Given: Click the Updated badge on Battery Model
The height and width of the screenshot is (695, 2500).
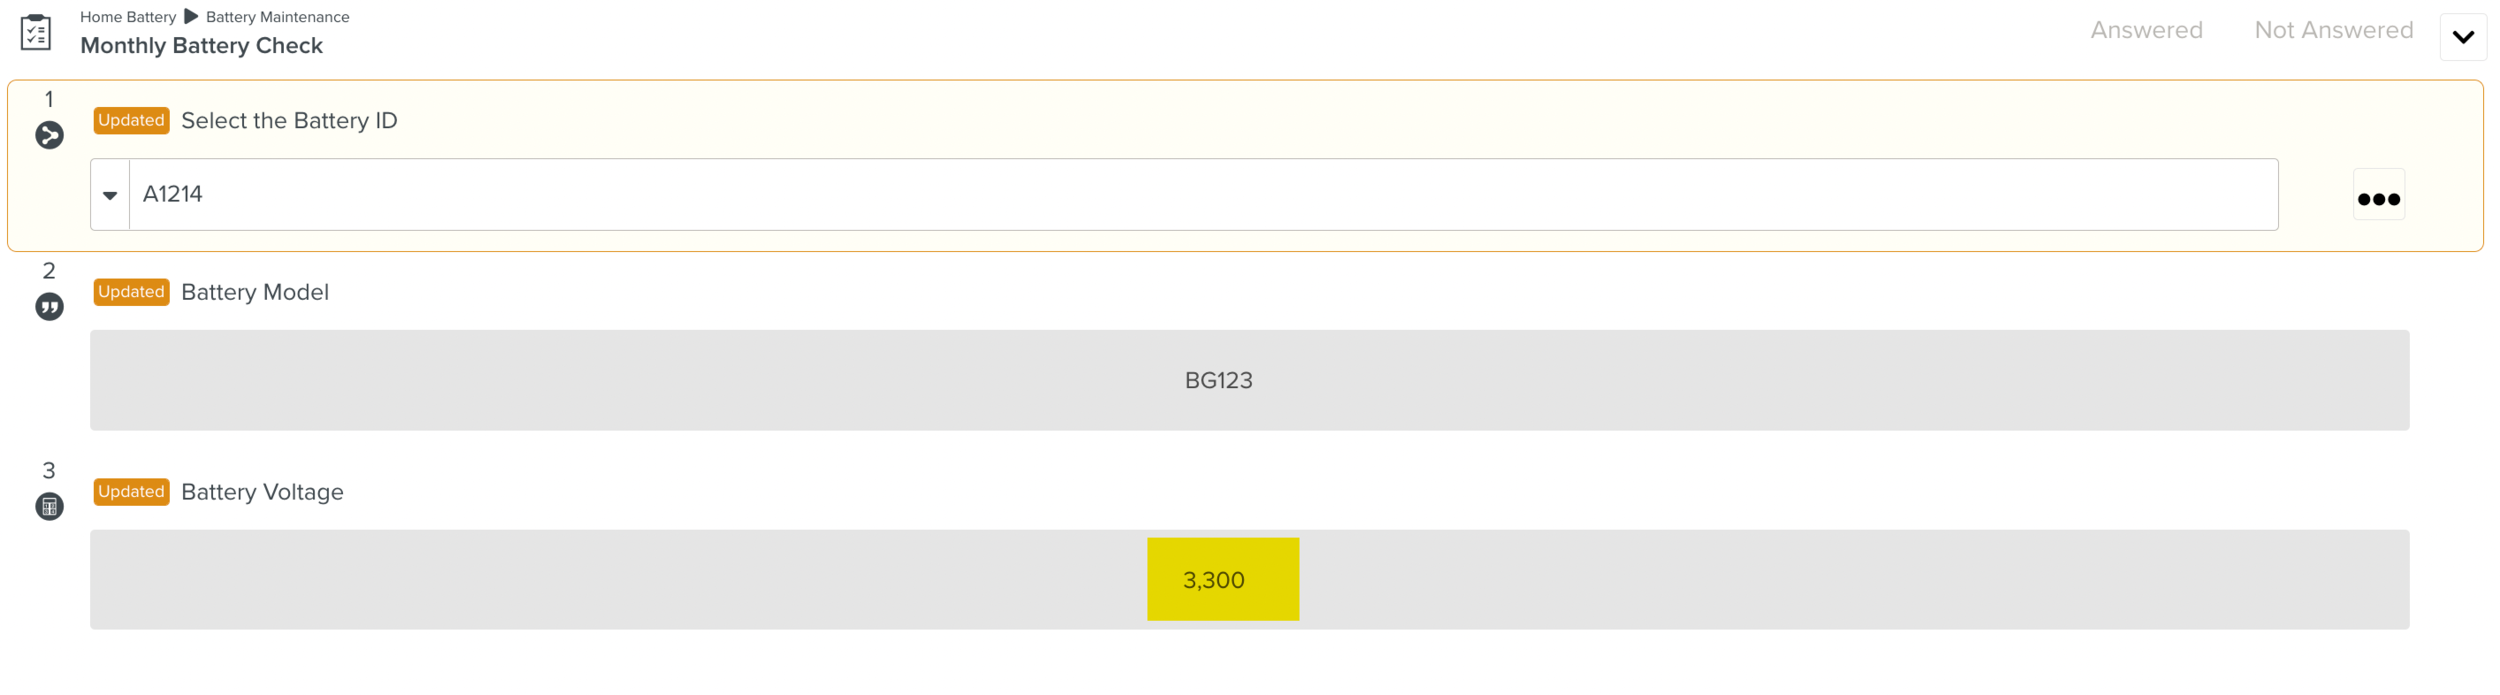Looking at the screenshot, I should [131, 292].
